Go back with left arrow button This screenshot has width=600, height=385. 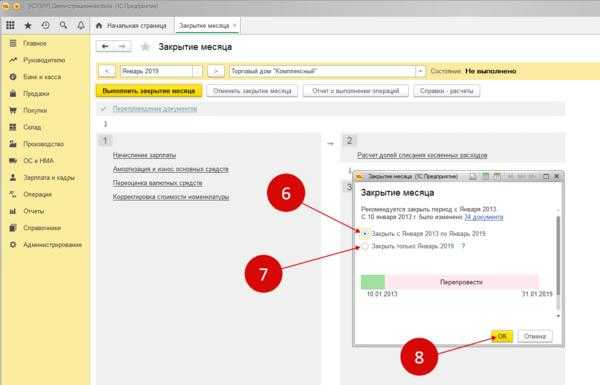click(x=105, y=47)
